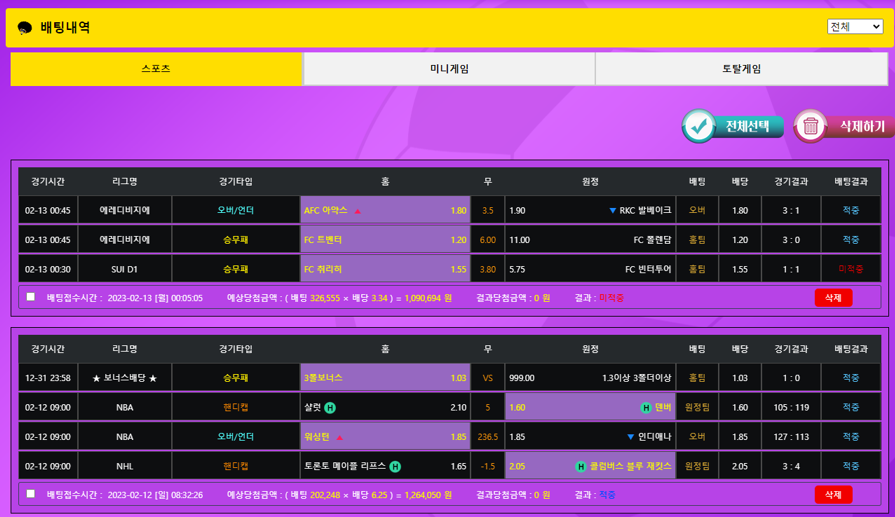Click the H badge before 콜럼버스 블루 재킷스
The height and width of the screenshot is (517, 895).
581,466
